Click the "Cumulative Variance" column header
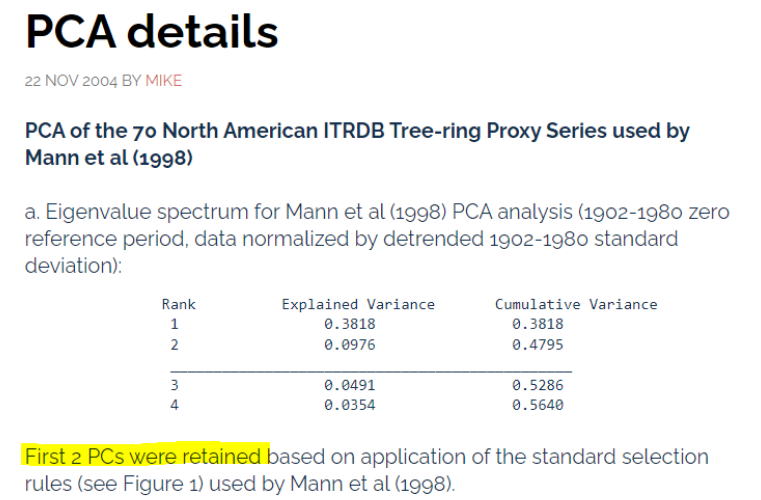The width and height of the screenshot is (761, 500). pos(576,304)
